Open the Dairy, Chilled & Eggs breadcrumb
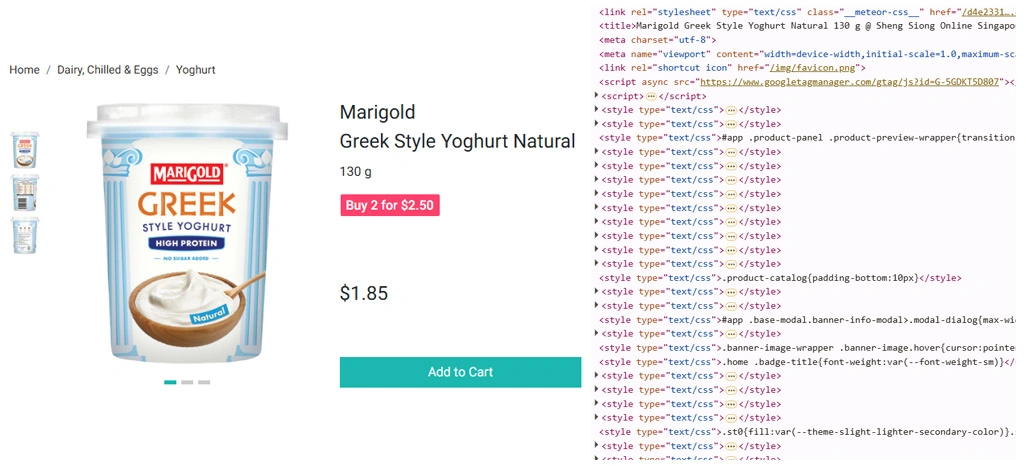This screenshot has height=466, width=1026. (x=108, y=70)
